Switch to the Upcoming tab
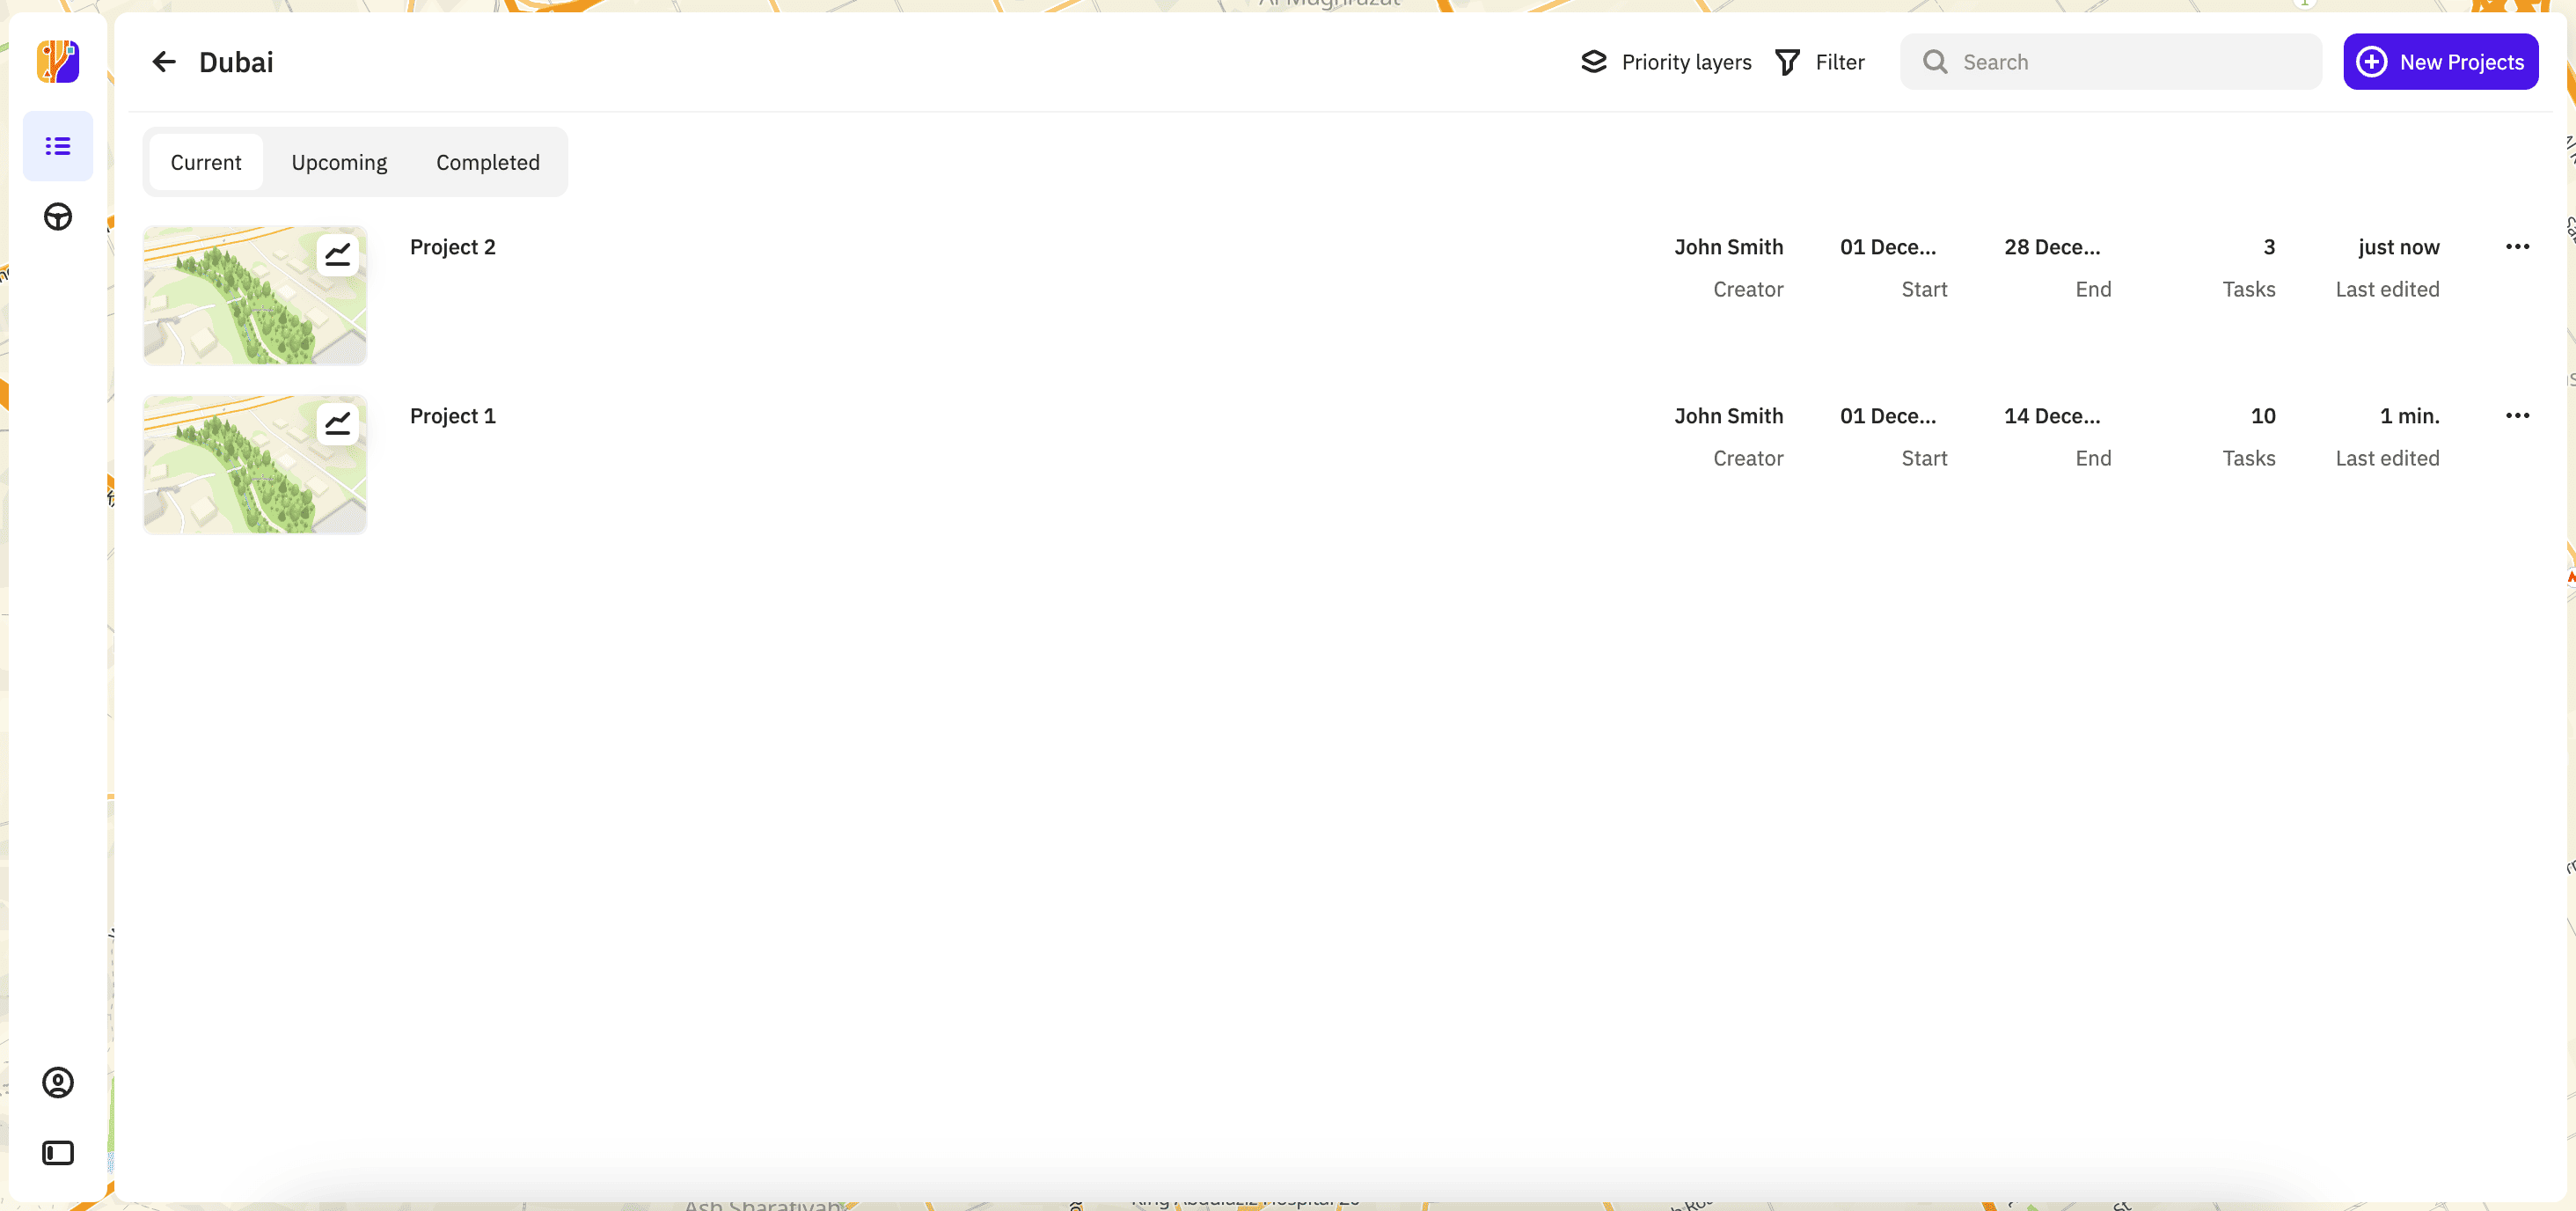Viewport: 2576px width, 1211px height. tap(339, 161)
